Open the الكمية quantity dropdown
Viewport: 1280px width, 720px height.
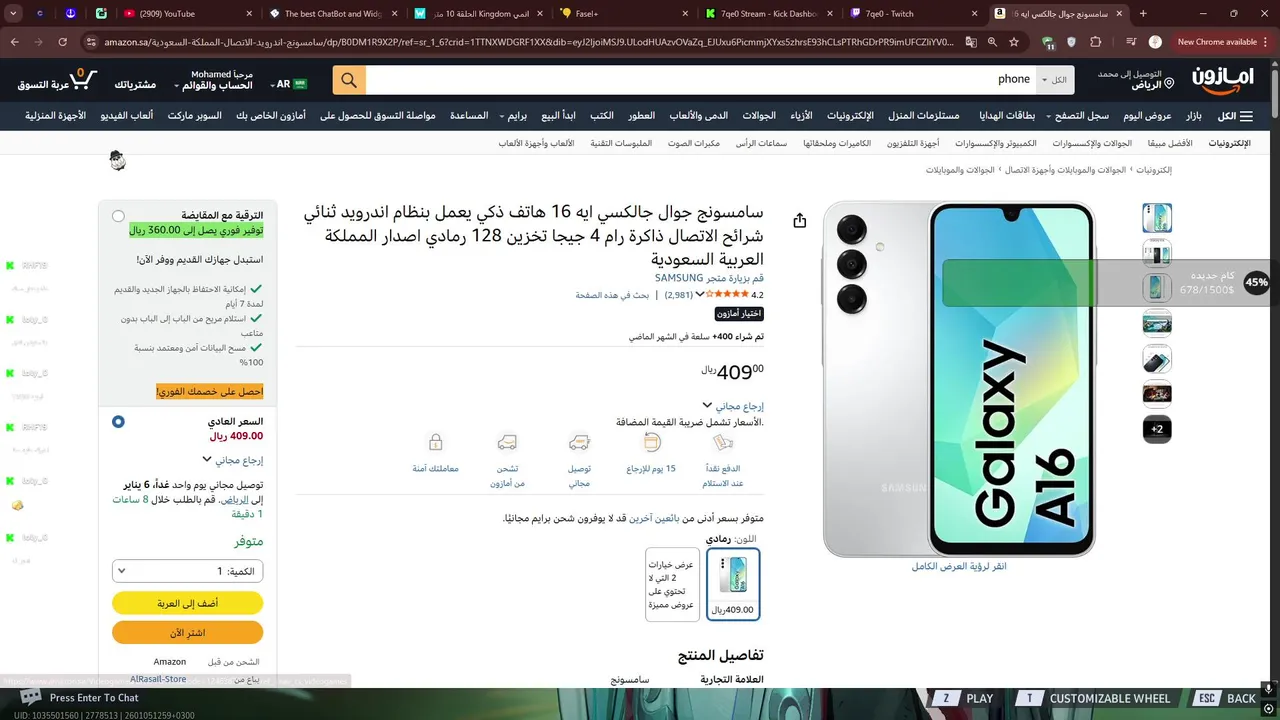coord(187,571)
